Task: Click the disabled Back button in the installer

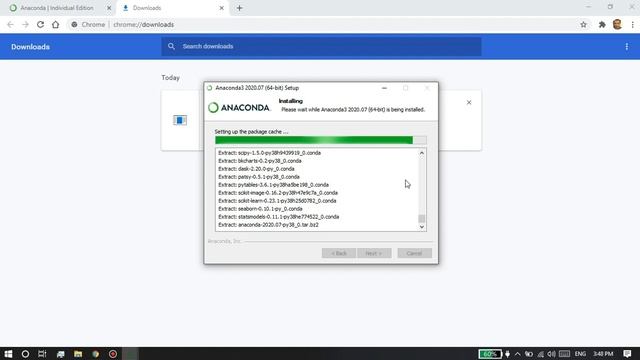Action: point(339,253)
